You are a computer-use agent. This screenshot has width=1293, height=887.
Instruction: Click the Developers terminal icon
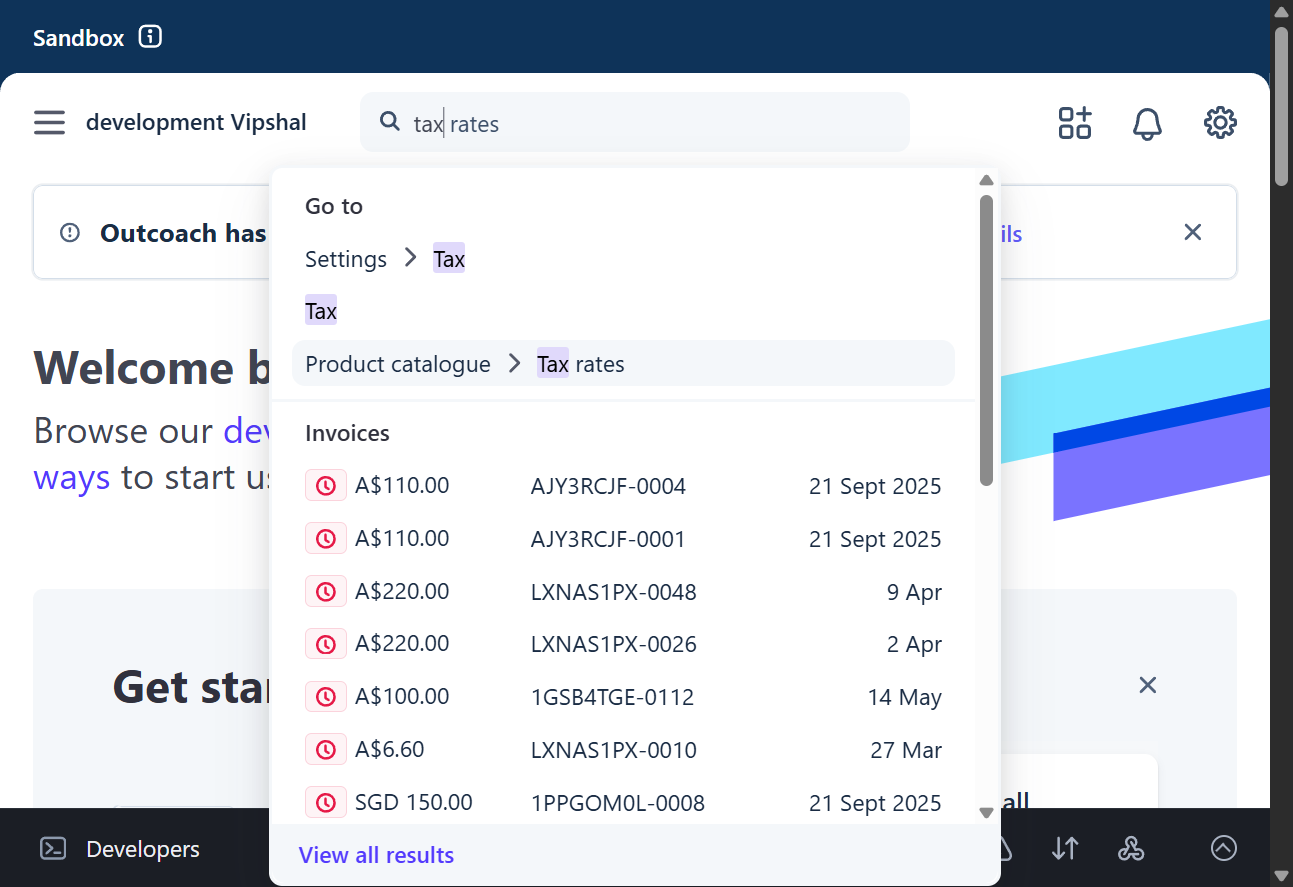pyautogui.click(x=53, y=849)
